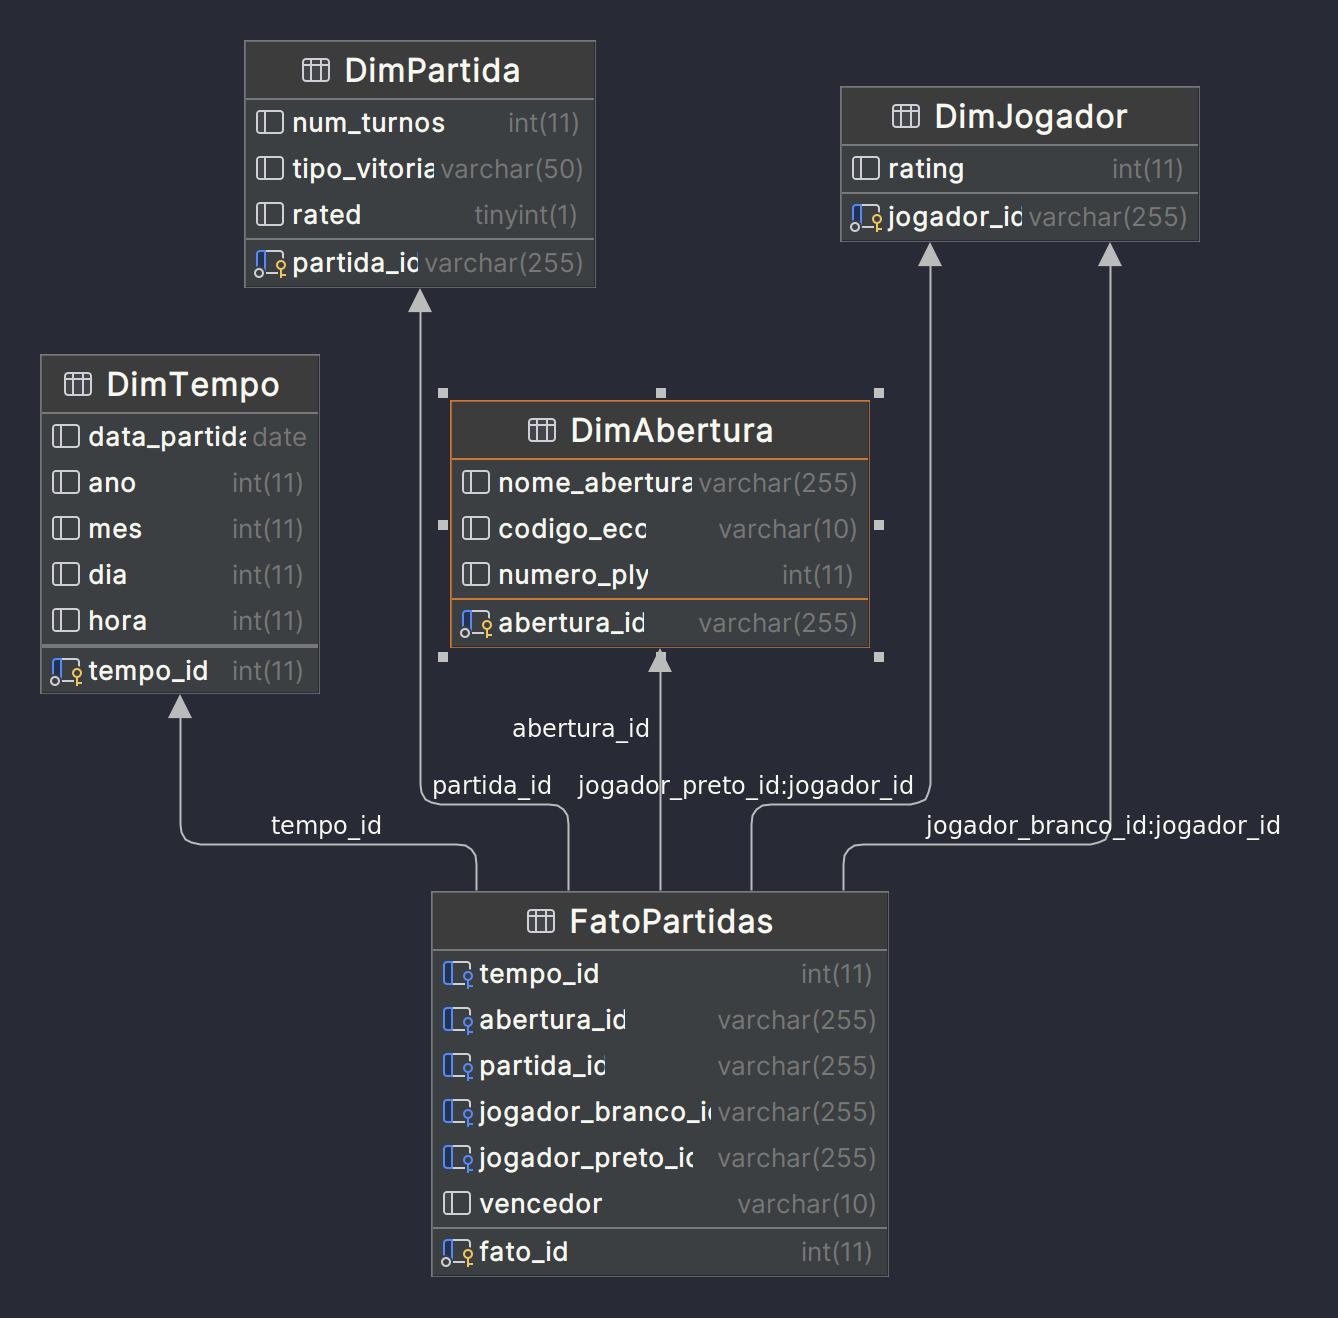Click the primary key icon of abertura_id in DimAbertura
This screenshot has height=1318, width=1338.
click(x=476, y=623)
